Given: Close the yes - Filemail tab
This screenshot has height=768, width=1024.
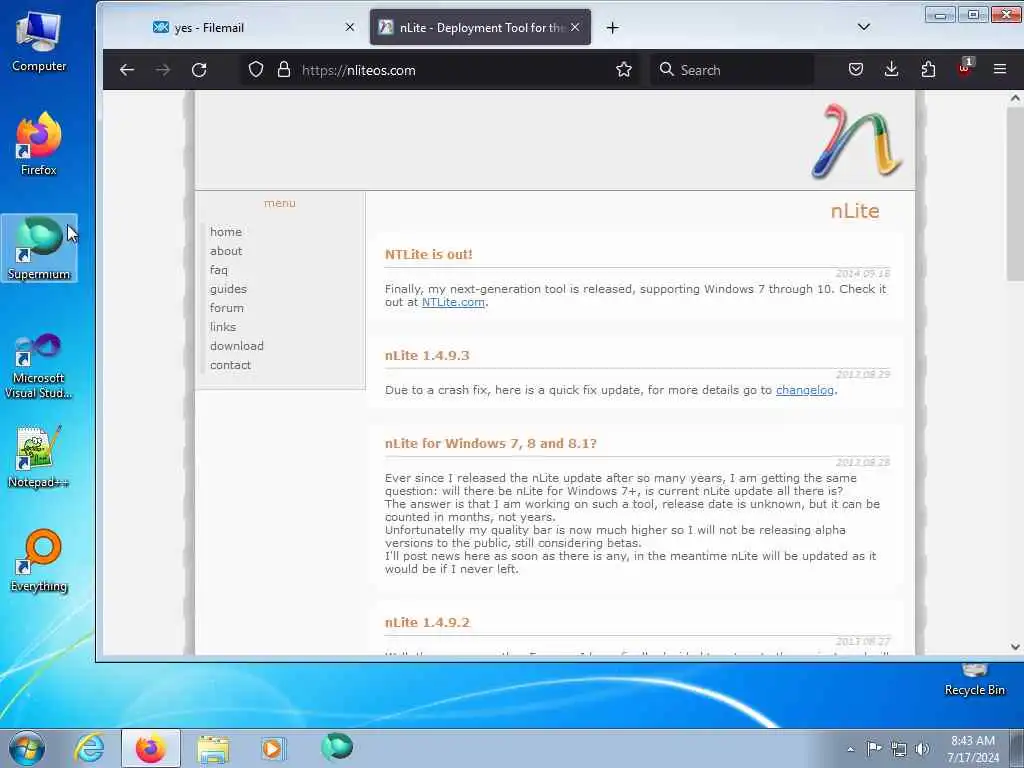Looking at the screenshot, I should pos(350,27).
